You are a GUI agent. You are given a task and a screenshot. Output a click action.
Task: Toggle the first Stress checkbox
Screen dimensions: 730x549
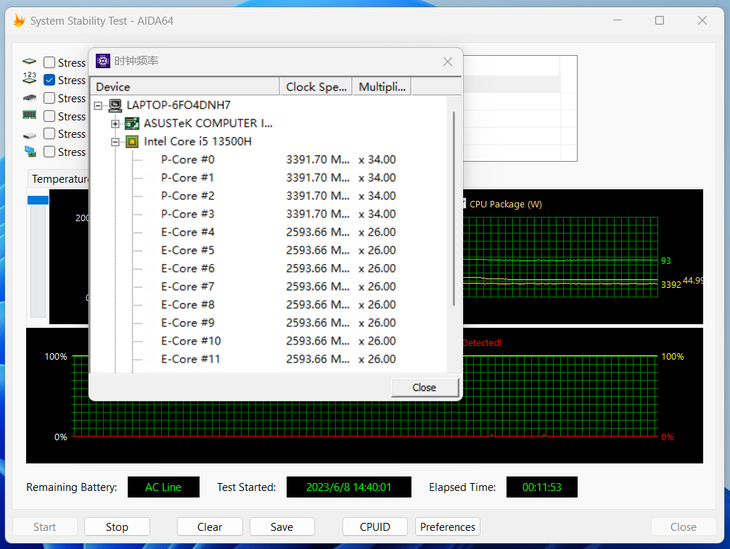[x=49, y=62]
